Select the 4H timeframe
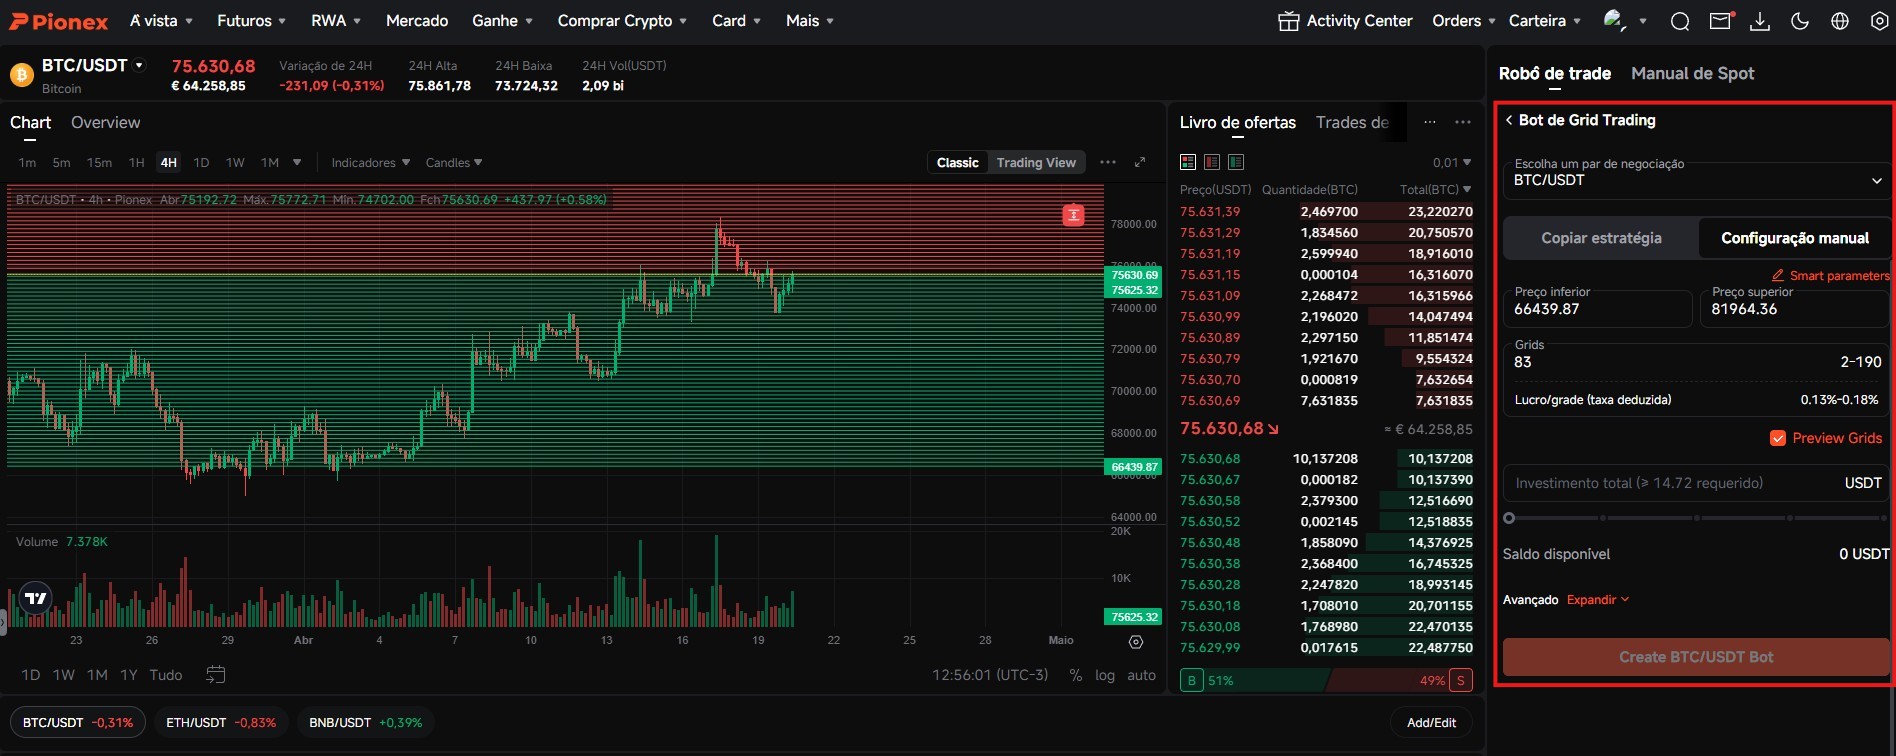The image size is (1896, 756). point(169,163)
